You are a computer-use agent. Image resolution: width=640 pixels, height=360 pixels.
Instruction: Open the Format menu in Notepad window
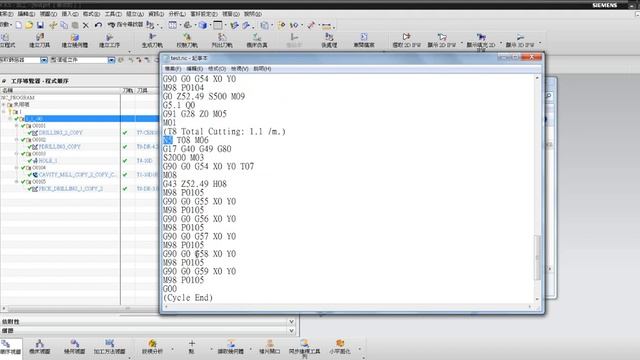[217, 69]
